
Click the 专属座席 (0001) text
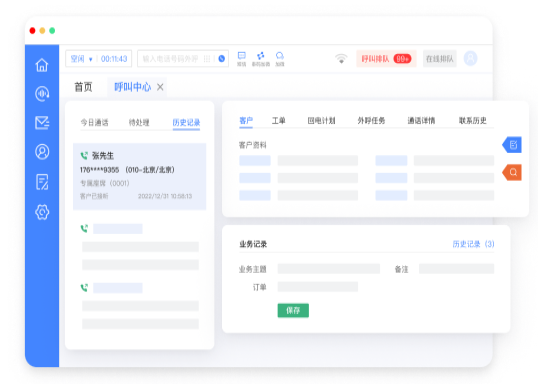point(105,183)
